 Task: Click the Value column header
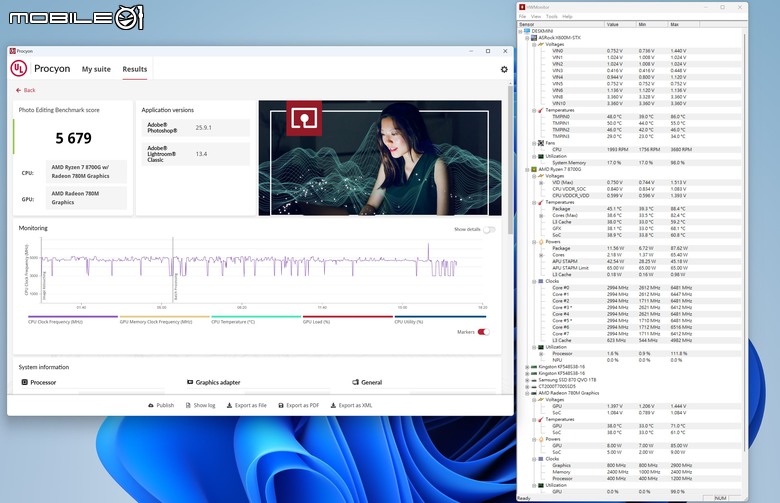click(620, 24)
